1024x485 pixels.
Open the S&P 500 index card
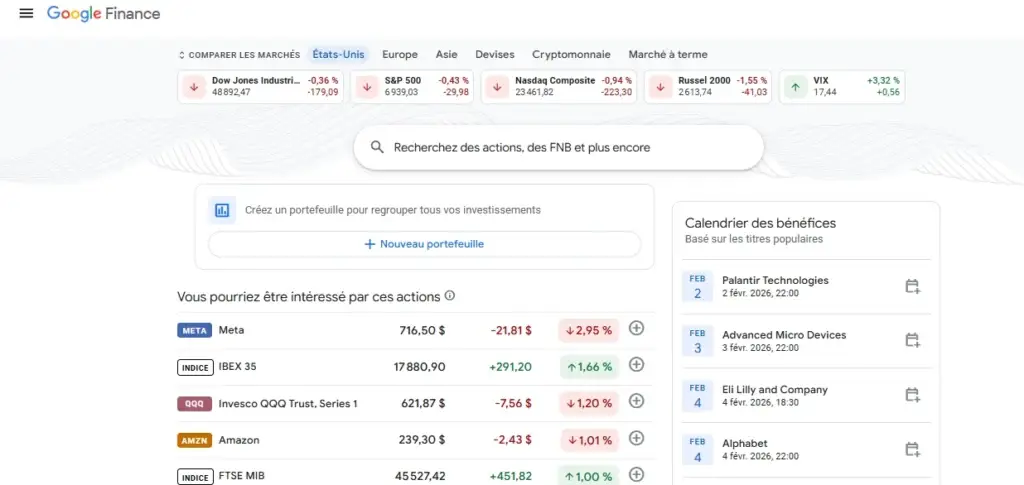pyautogui.click(x=412, y=87)
